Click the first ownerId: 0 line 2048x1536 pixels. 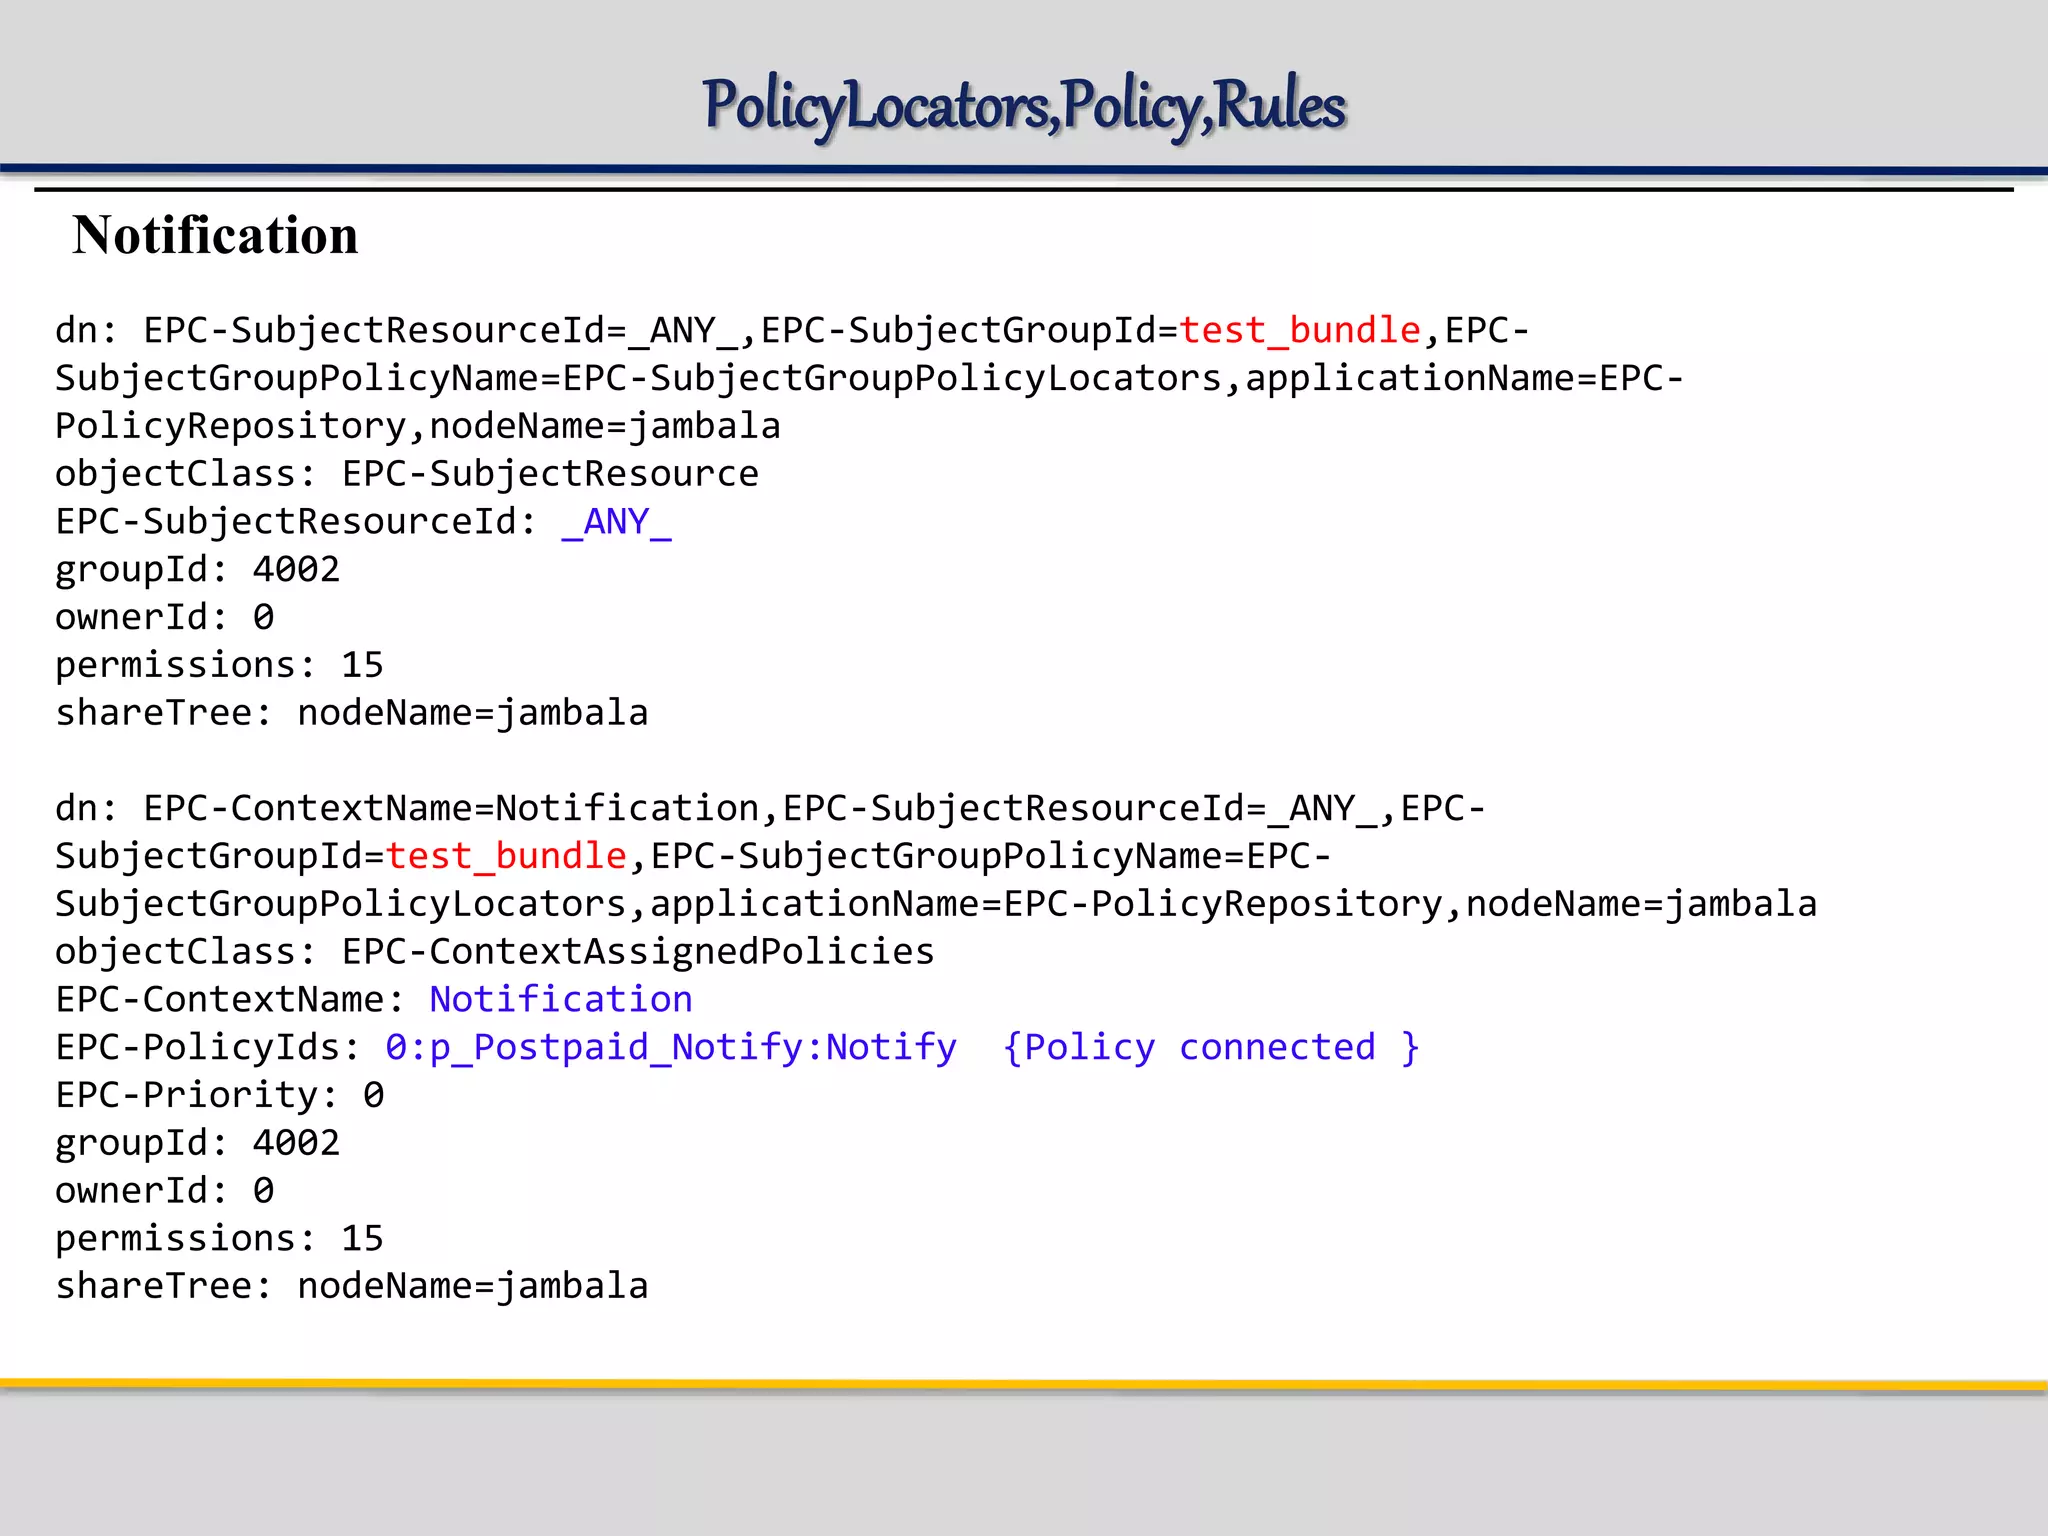coord(165,617)
